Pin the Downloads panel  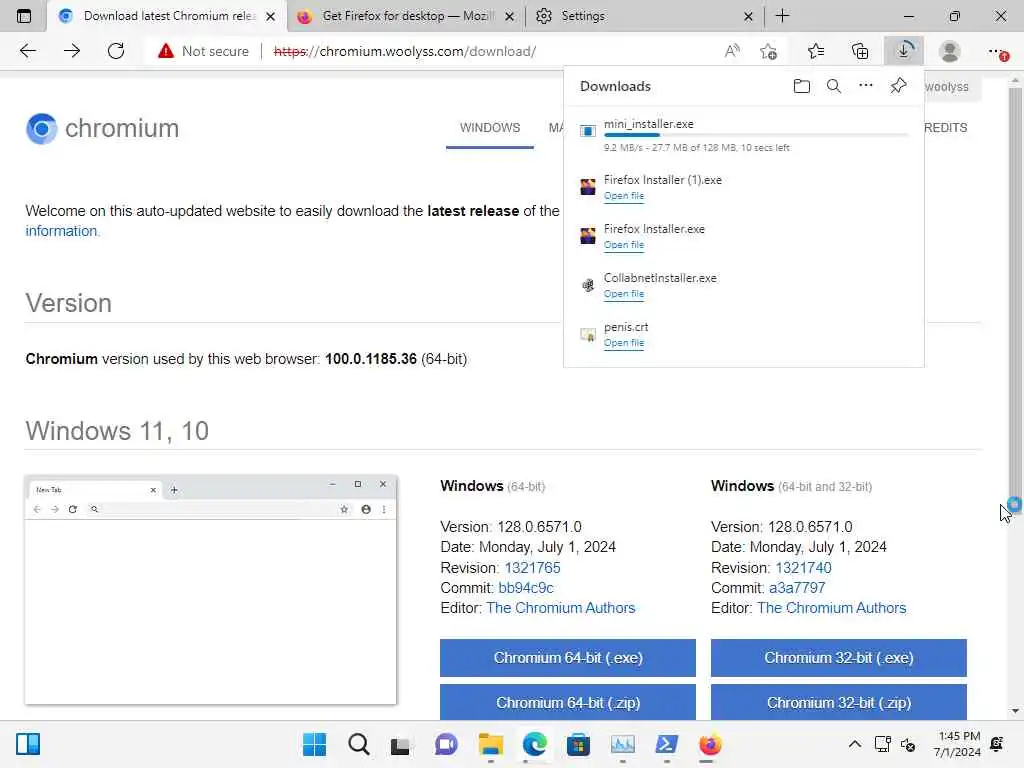899,86
